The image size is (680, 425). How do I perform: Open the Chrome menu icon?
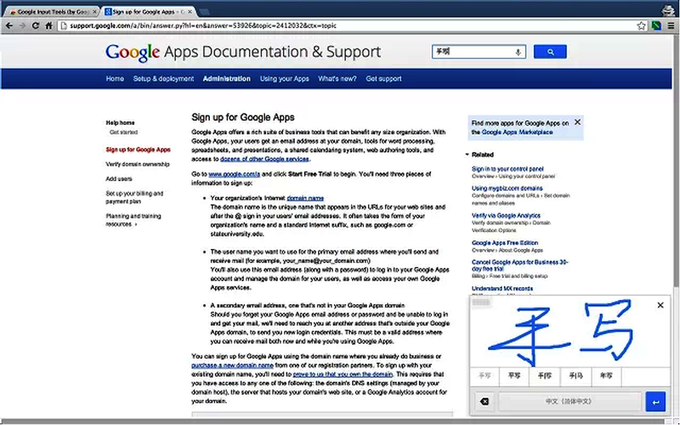click(671, 26)
